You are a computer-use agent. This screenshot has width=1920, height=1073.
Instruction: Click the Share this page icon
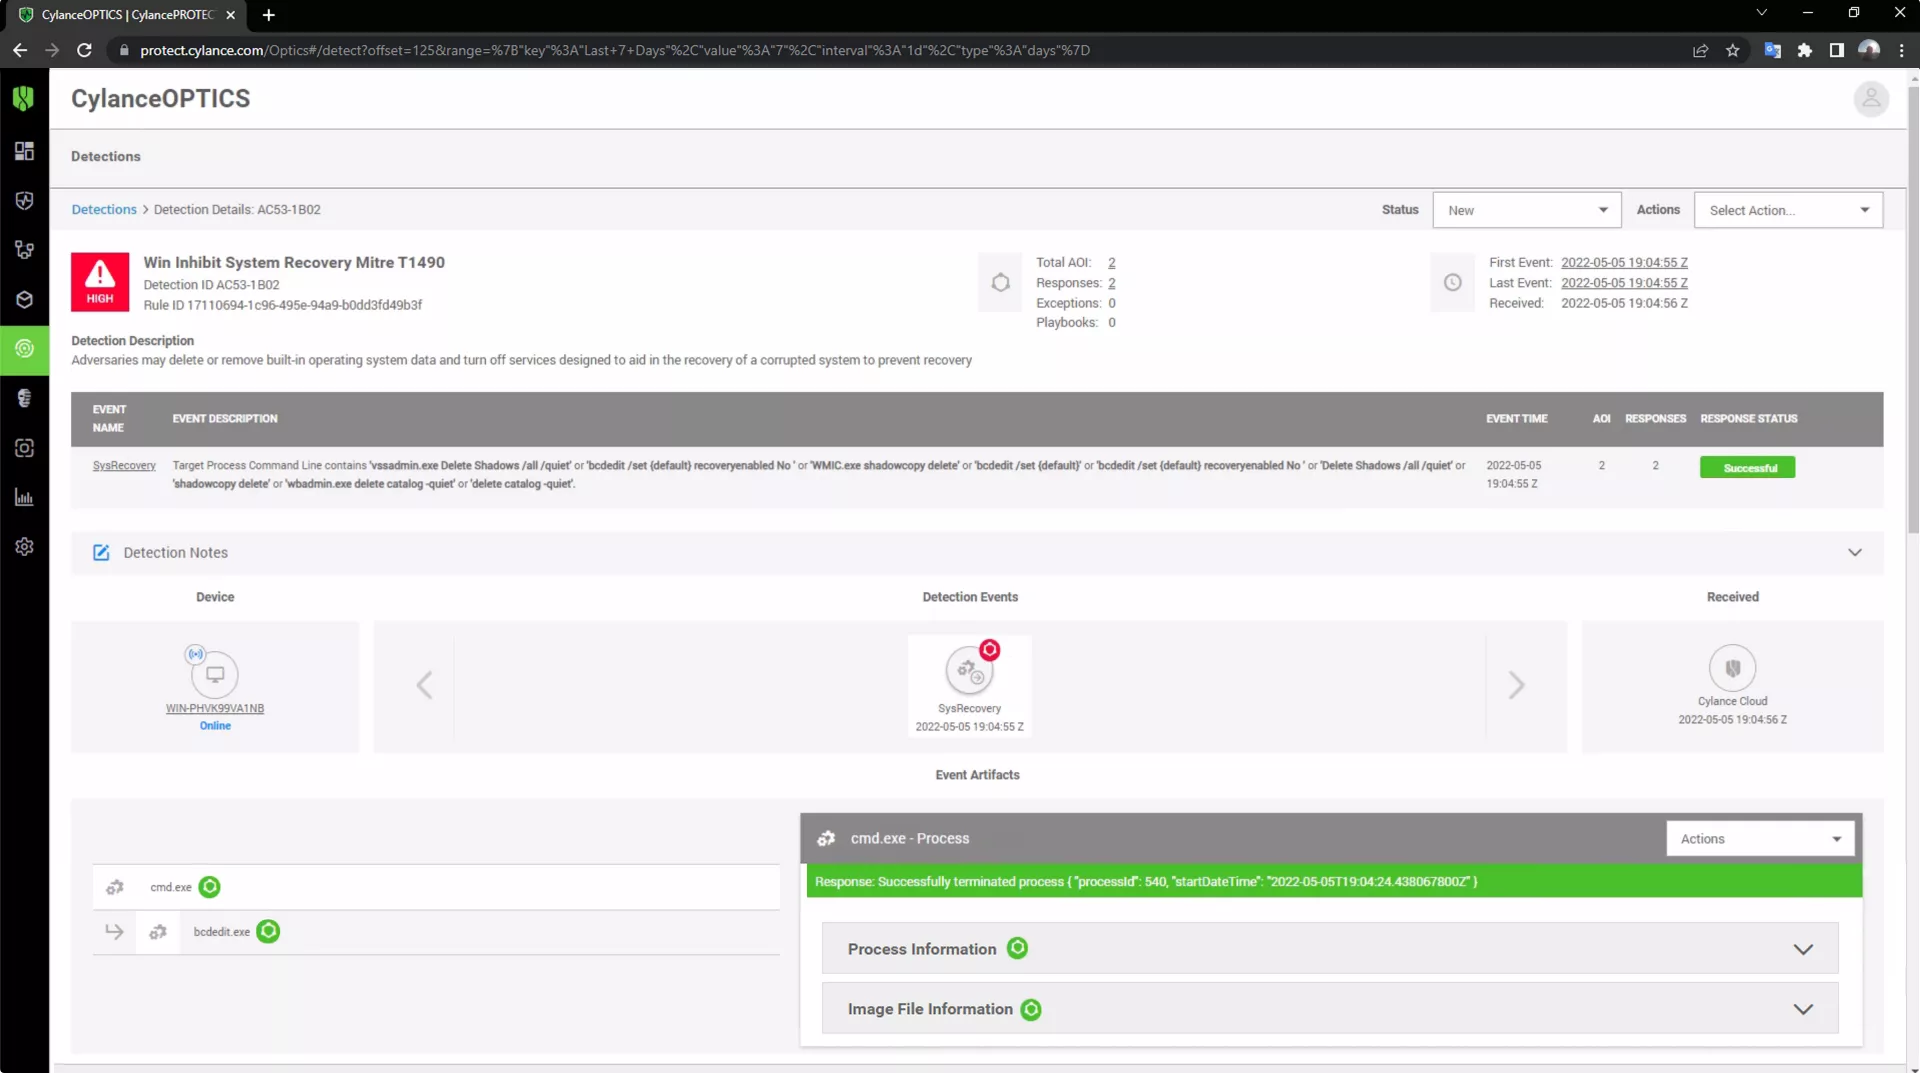1700,50
